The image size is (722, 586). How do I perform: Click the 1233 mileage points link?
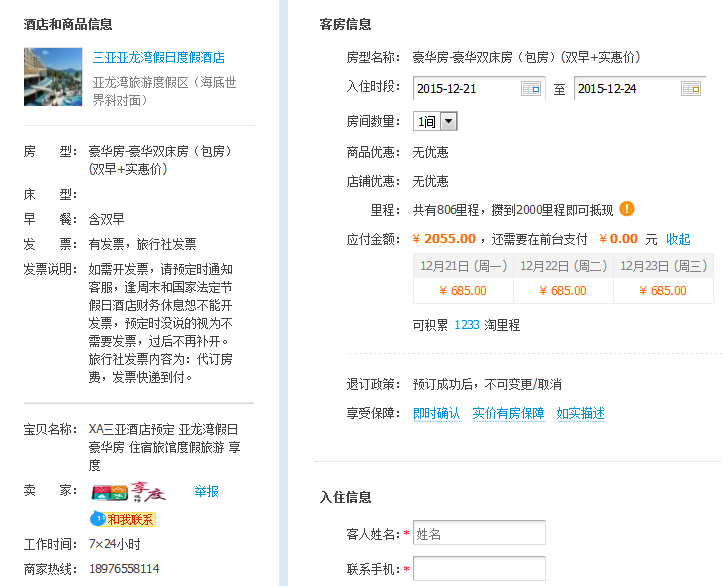pos(467,326)
